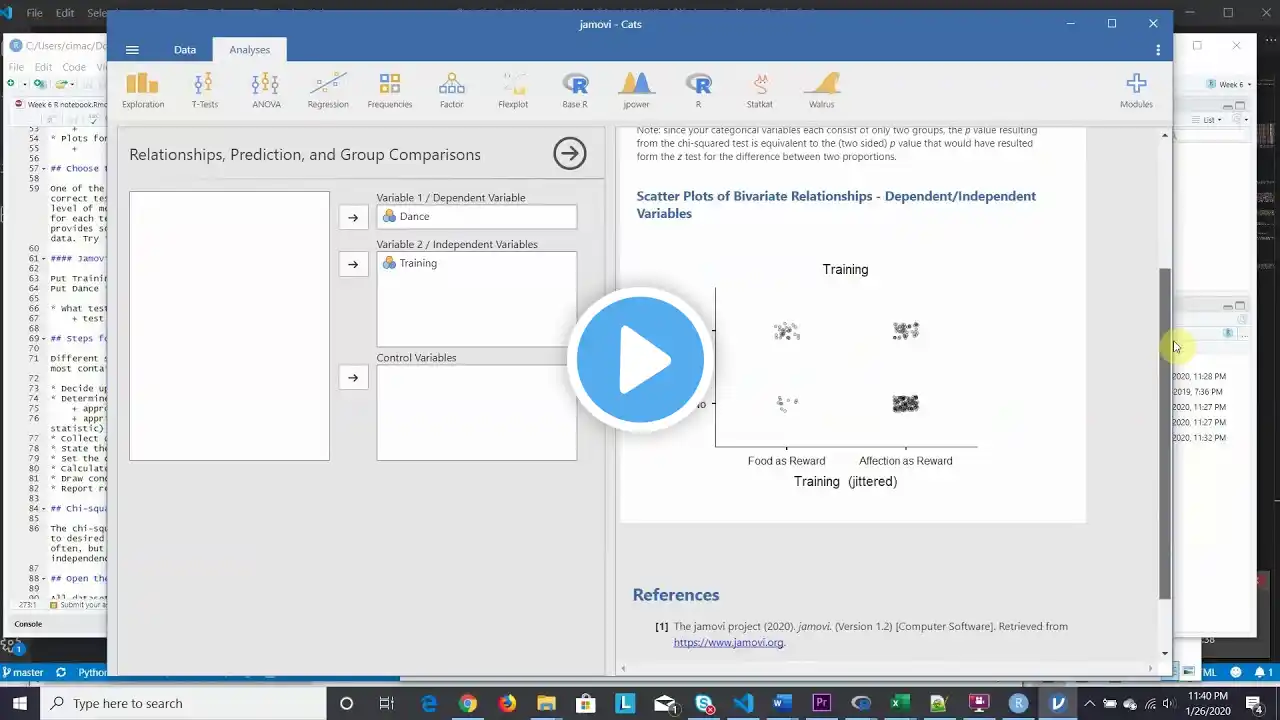
Task: Open the jamovi.org reference link
Action: [728, 642]
